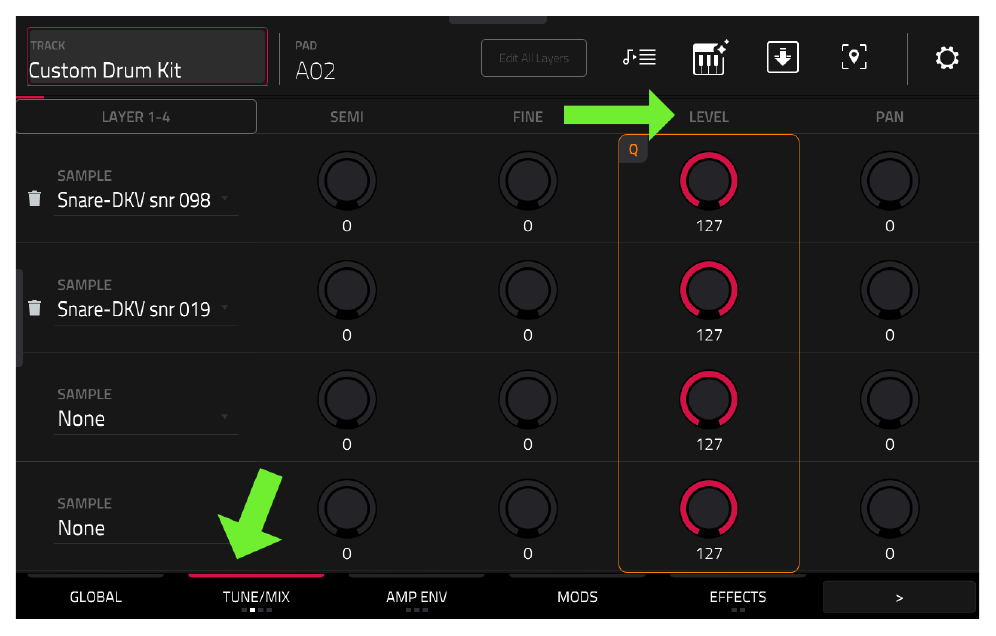The image size is (996, 636).
Task: Switch to the AMP ENV tab
Action: coord(417,597)
